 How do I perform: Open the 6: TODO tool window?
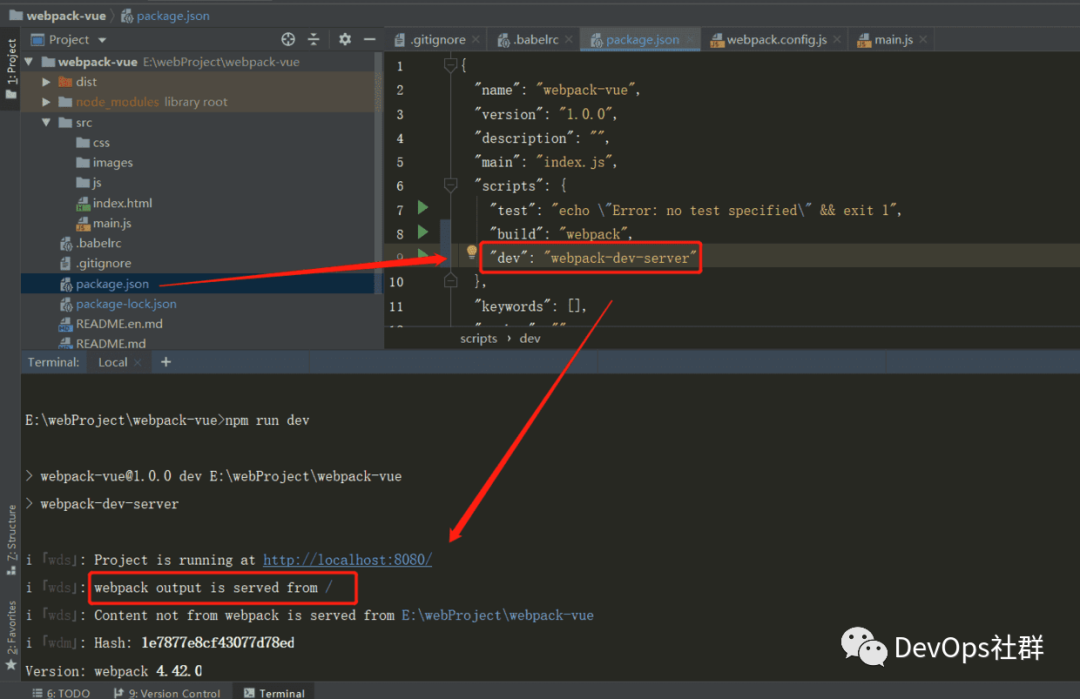[x=61, y=693]
